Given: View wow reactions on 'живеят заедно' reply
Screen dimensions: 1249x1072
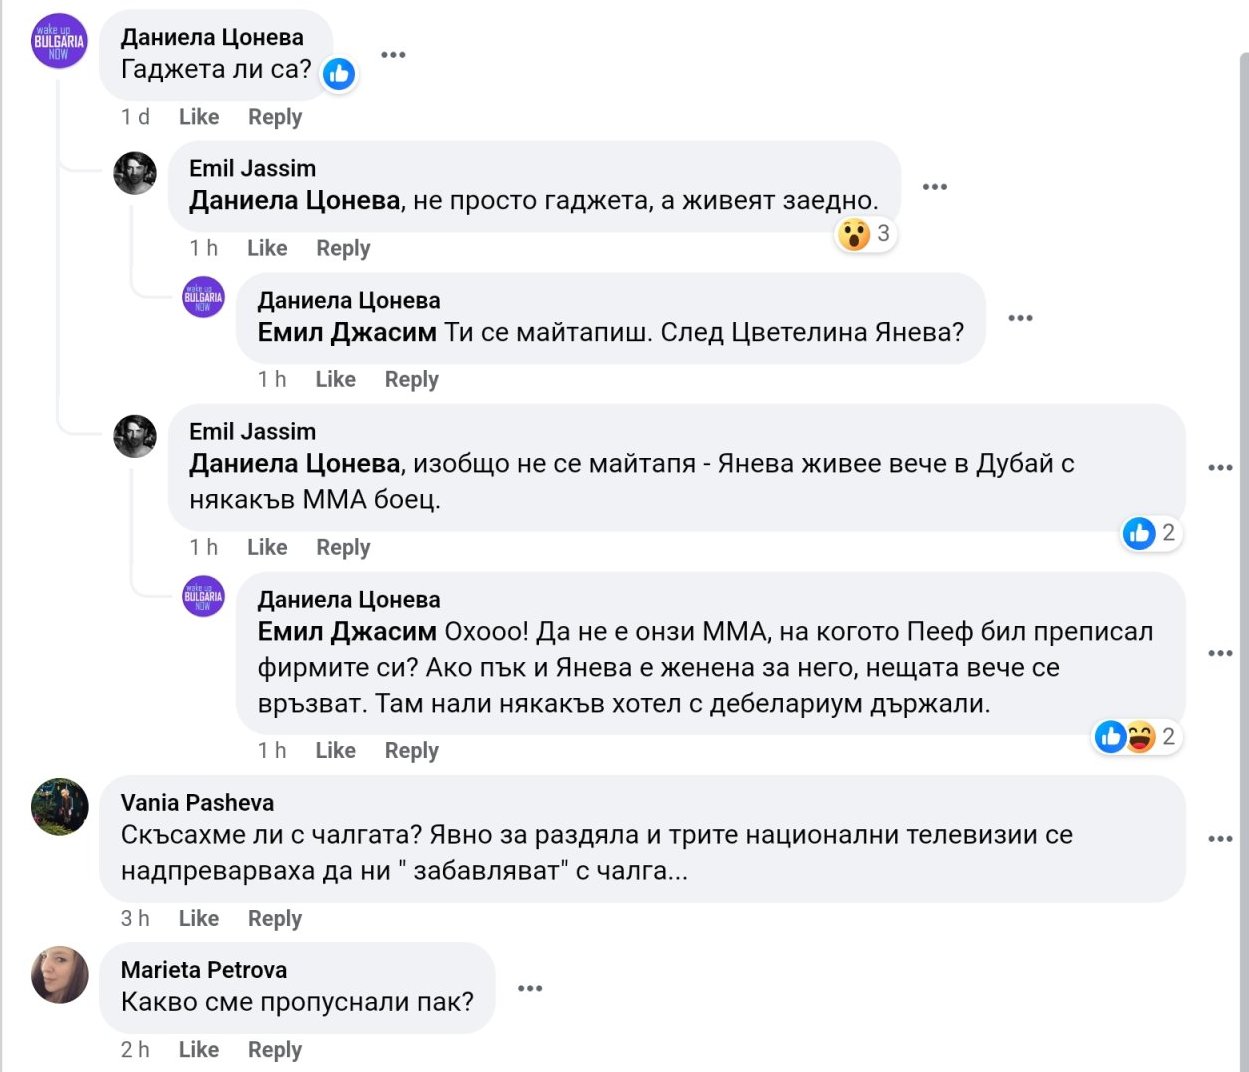Looking at the screenshot, I should click(x=865, y=234).
